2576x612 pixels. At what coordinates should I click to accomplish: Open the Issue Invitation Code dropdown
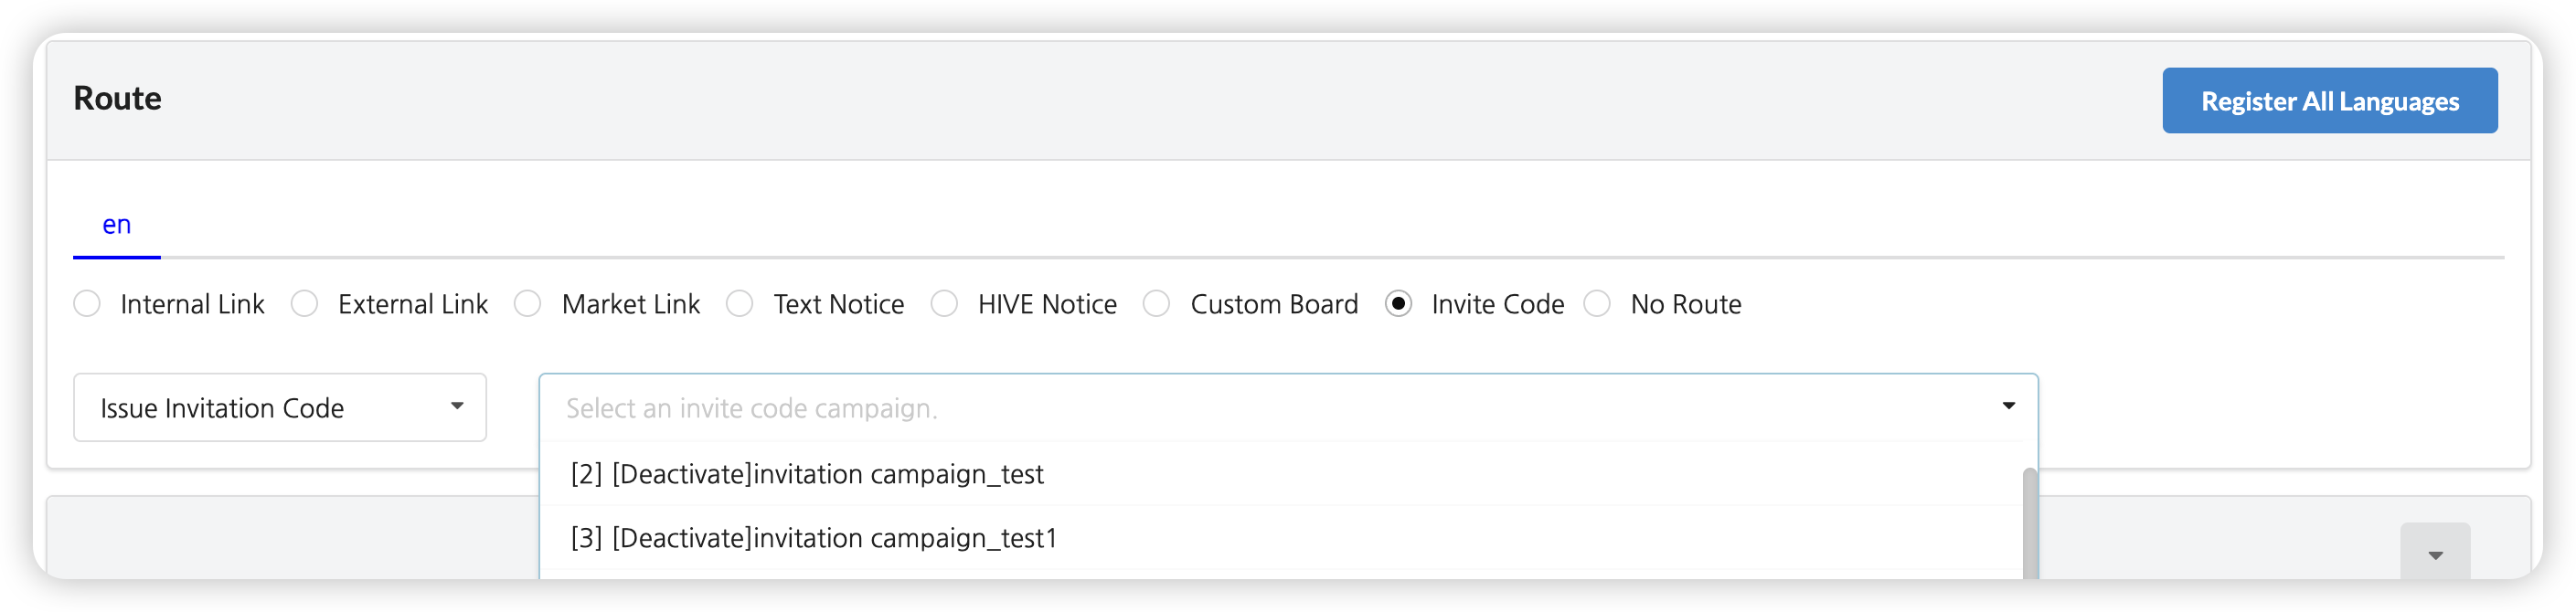click(x=279, y=407)
